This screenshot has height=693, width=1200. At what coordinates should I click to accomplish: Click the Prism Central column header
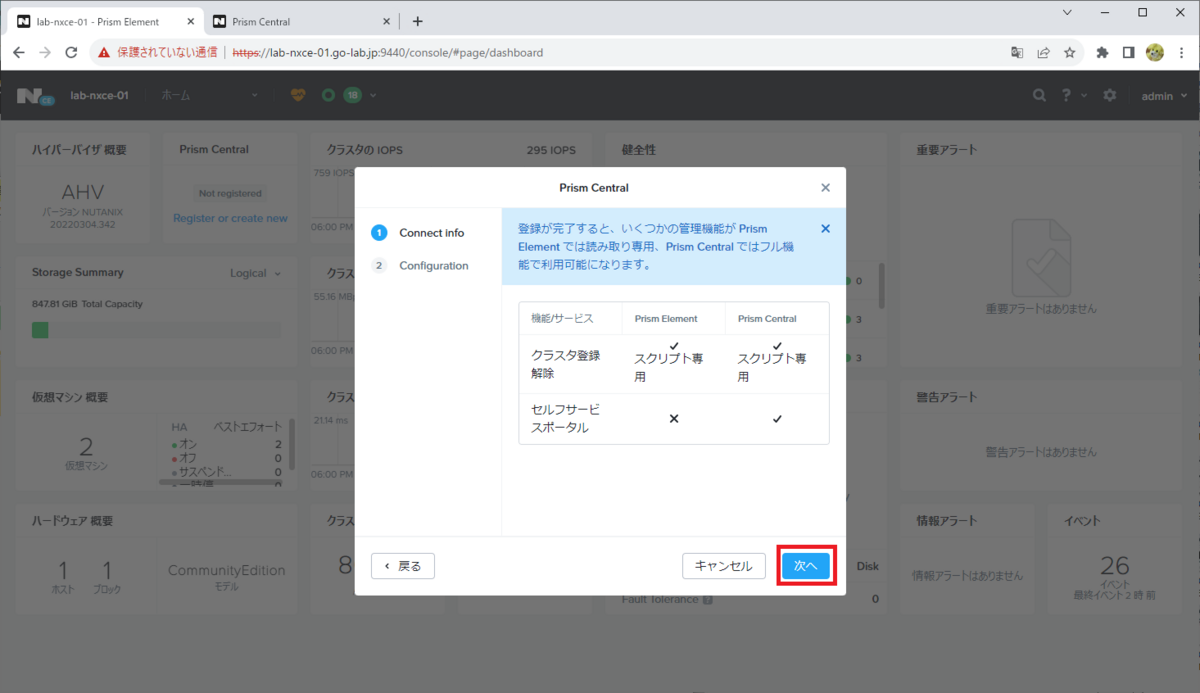pyautogui.click(x=767, y=319)
